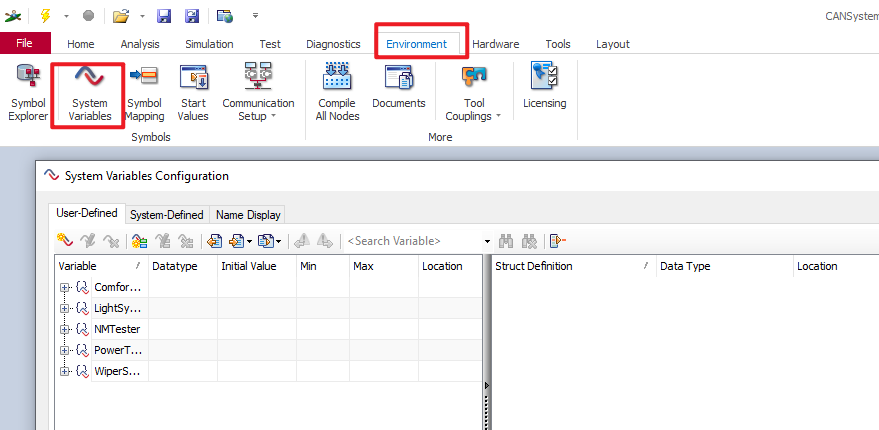879x430 pixels.
Task: Click the binoculars clear search icon
Action: point(529,241)
